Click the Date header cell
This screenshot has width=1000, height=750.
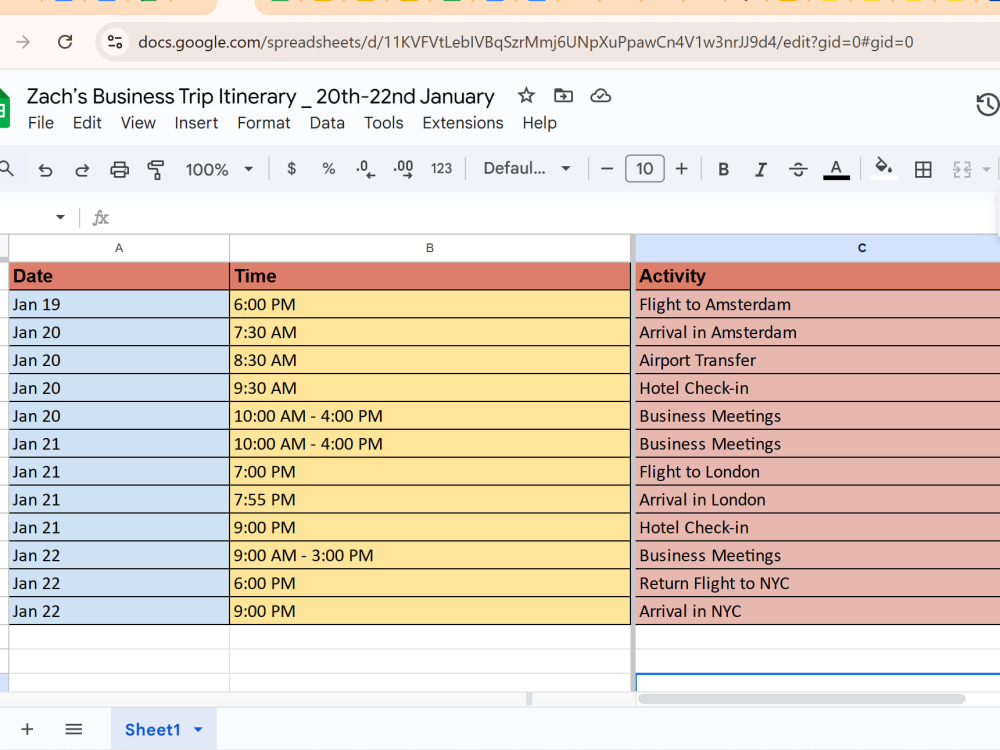click(x=119, y=276)
